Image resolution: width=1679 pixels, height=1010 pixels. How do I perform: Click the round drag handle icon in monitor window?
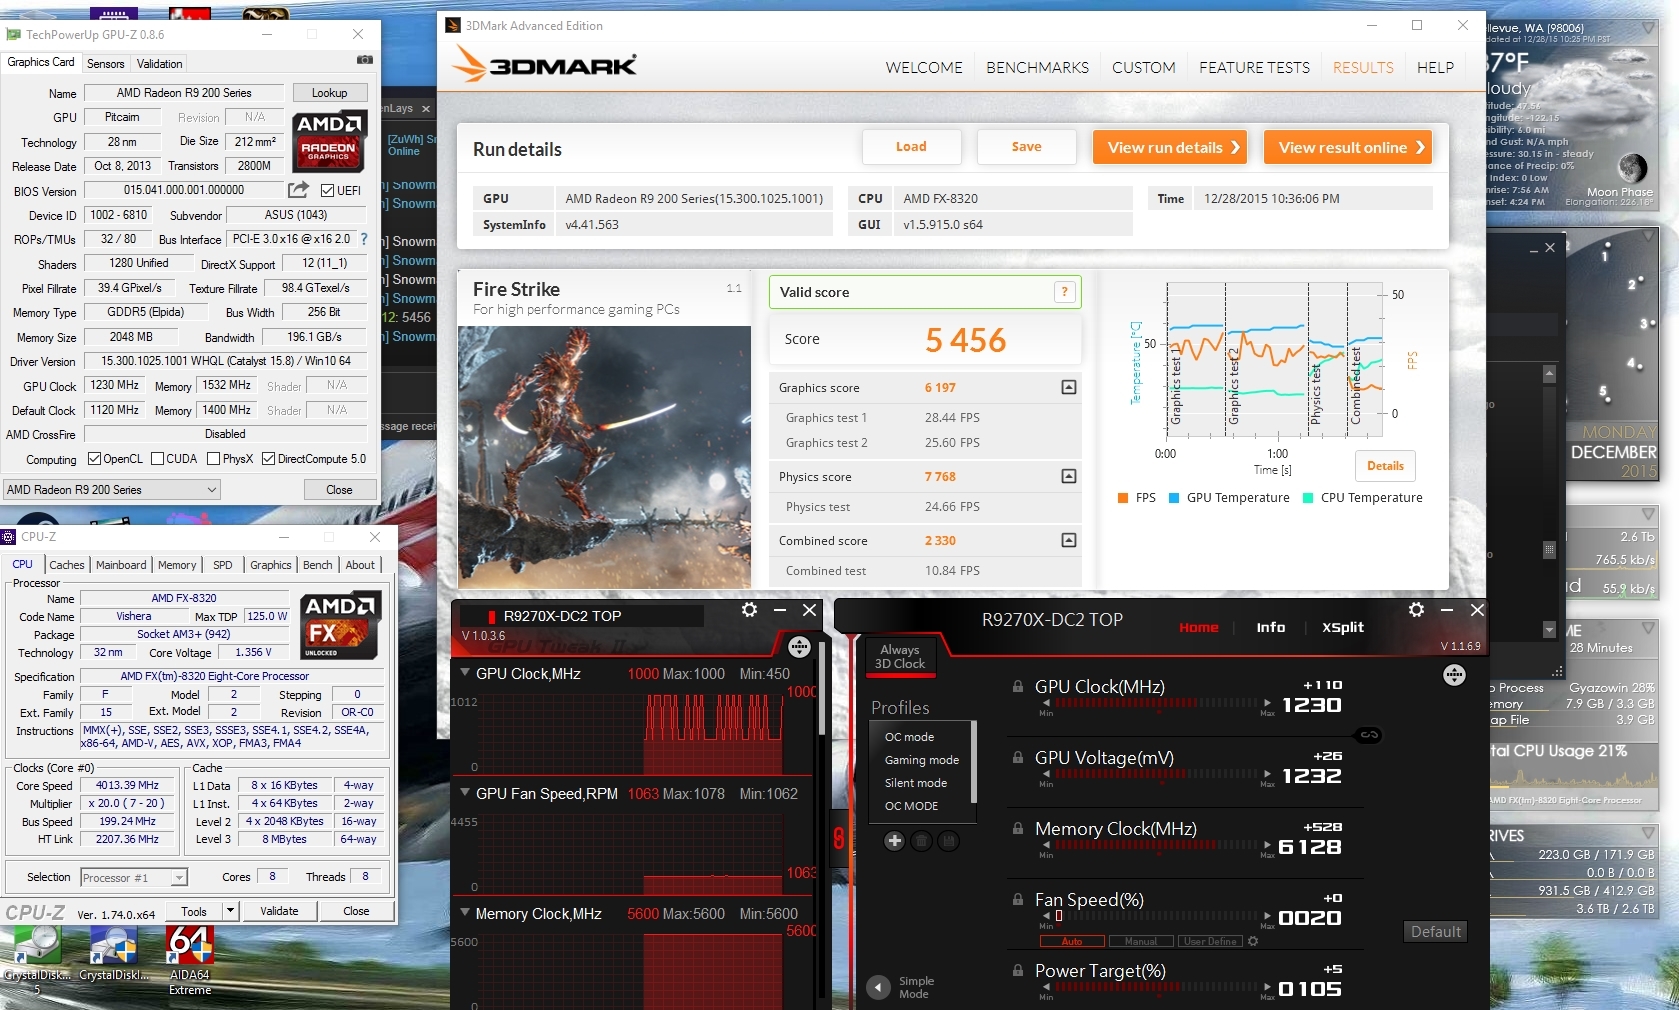point(799,647)
